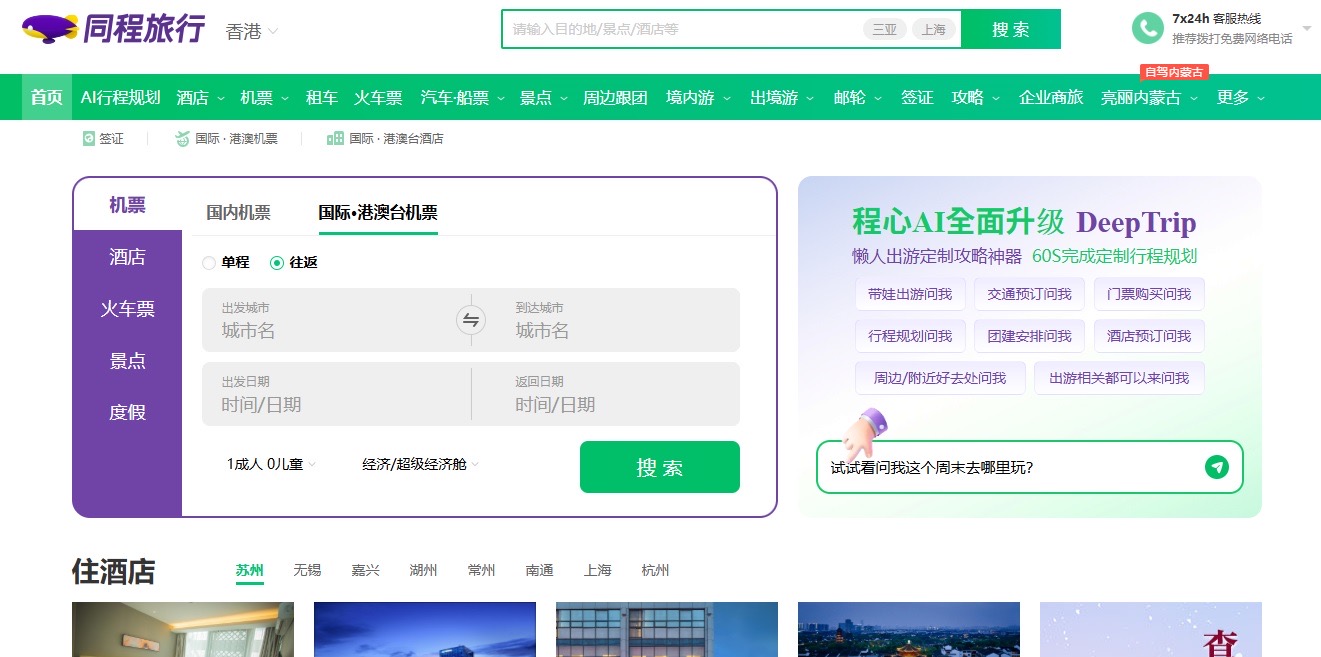Switch to the 国内机票 tab

click(x=237, y=212)
